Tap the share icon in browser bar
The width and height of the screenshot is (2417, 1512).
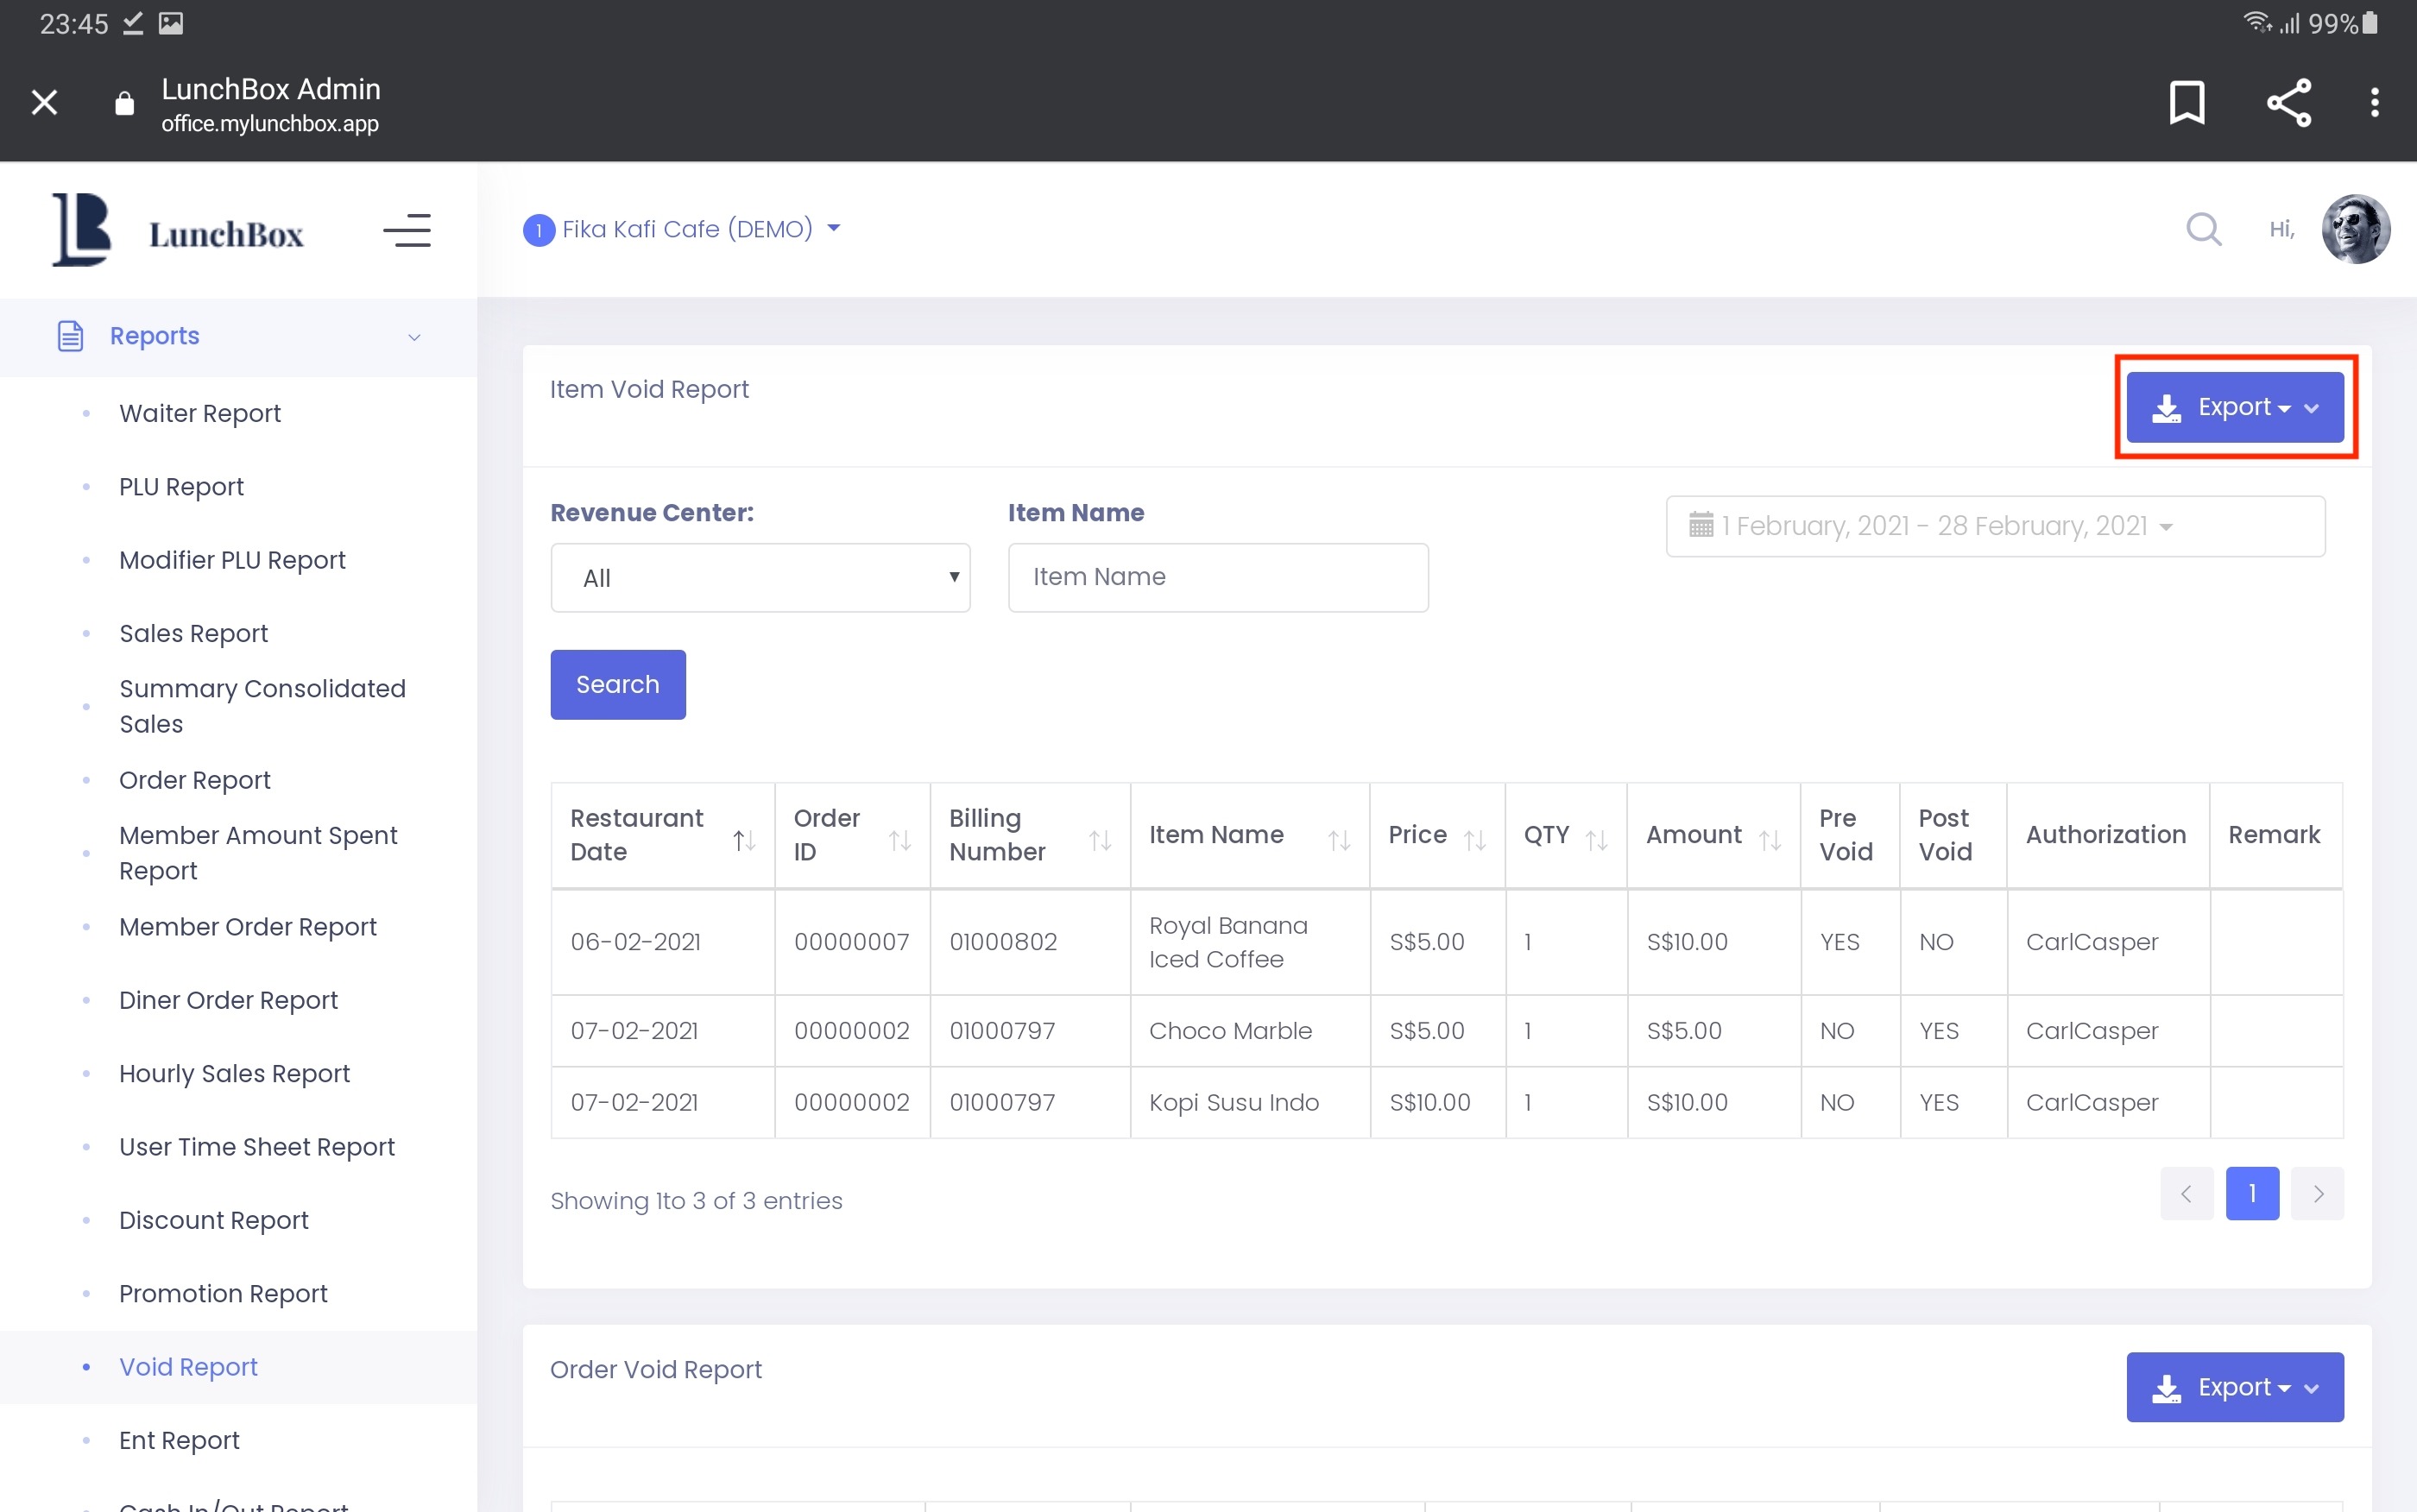pyautogui.click(x=2288, y=102)
